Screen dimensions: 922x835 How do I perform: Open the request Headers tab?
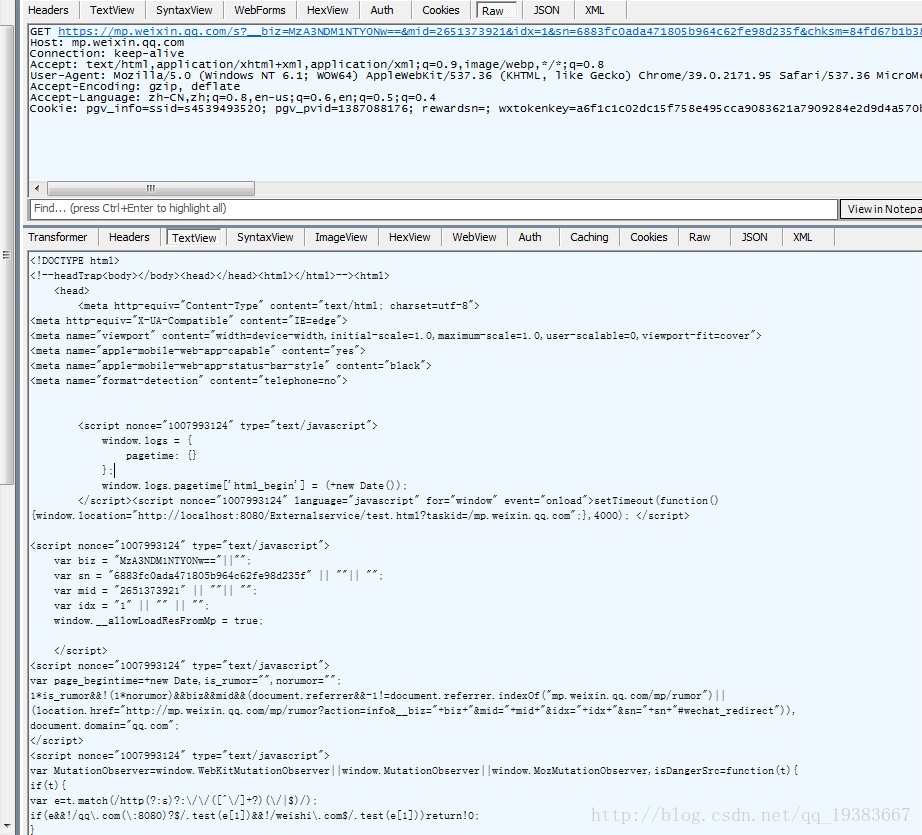pyautogui.click(x=48, y=10)
